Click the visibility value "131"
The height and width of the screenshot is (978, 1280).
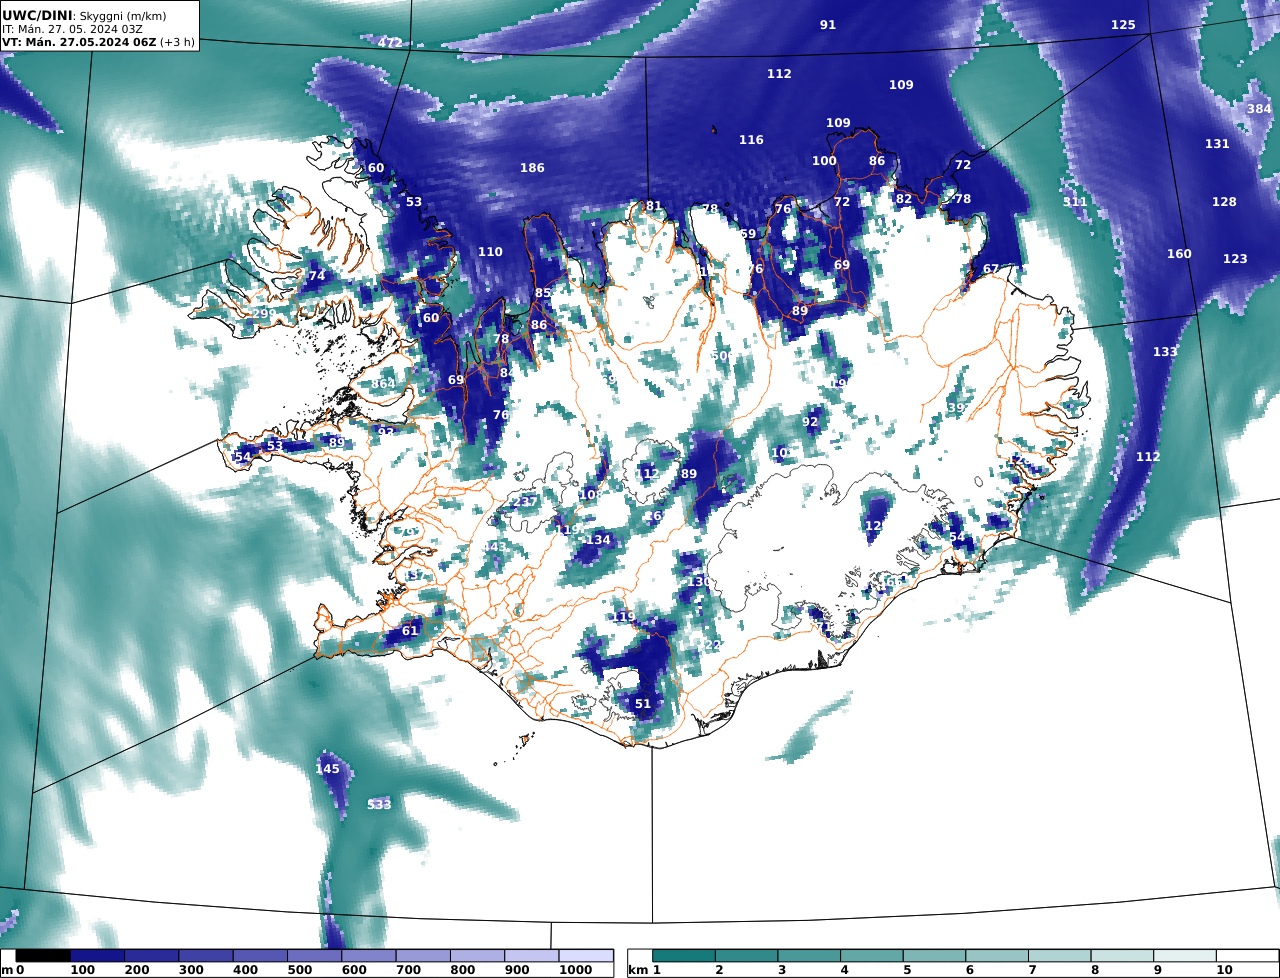coord(1217,144)
